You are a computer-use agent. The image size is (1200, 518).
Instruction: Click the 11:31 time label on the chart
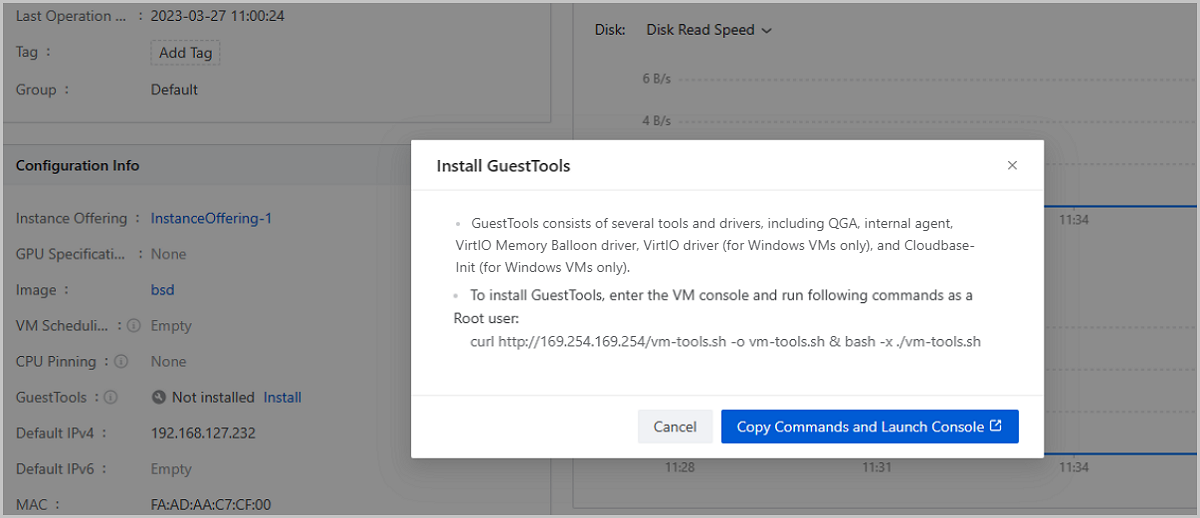point(877,467)
